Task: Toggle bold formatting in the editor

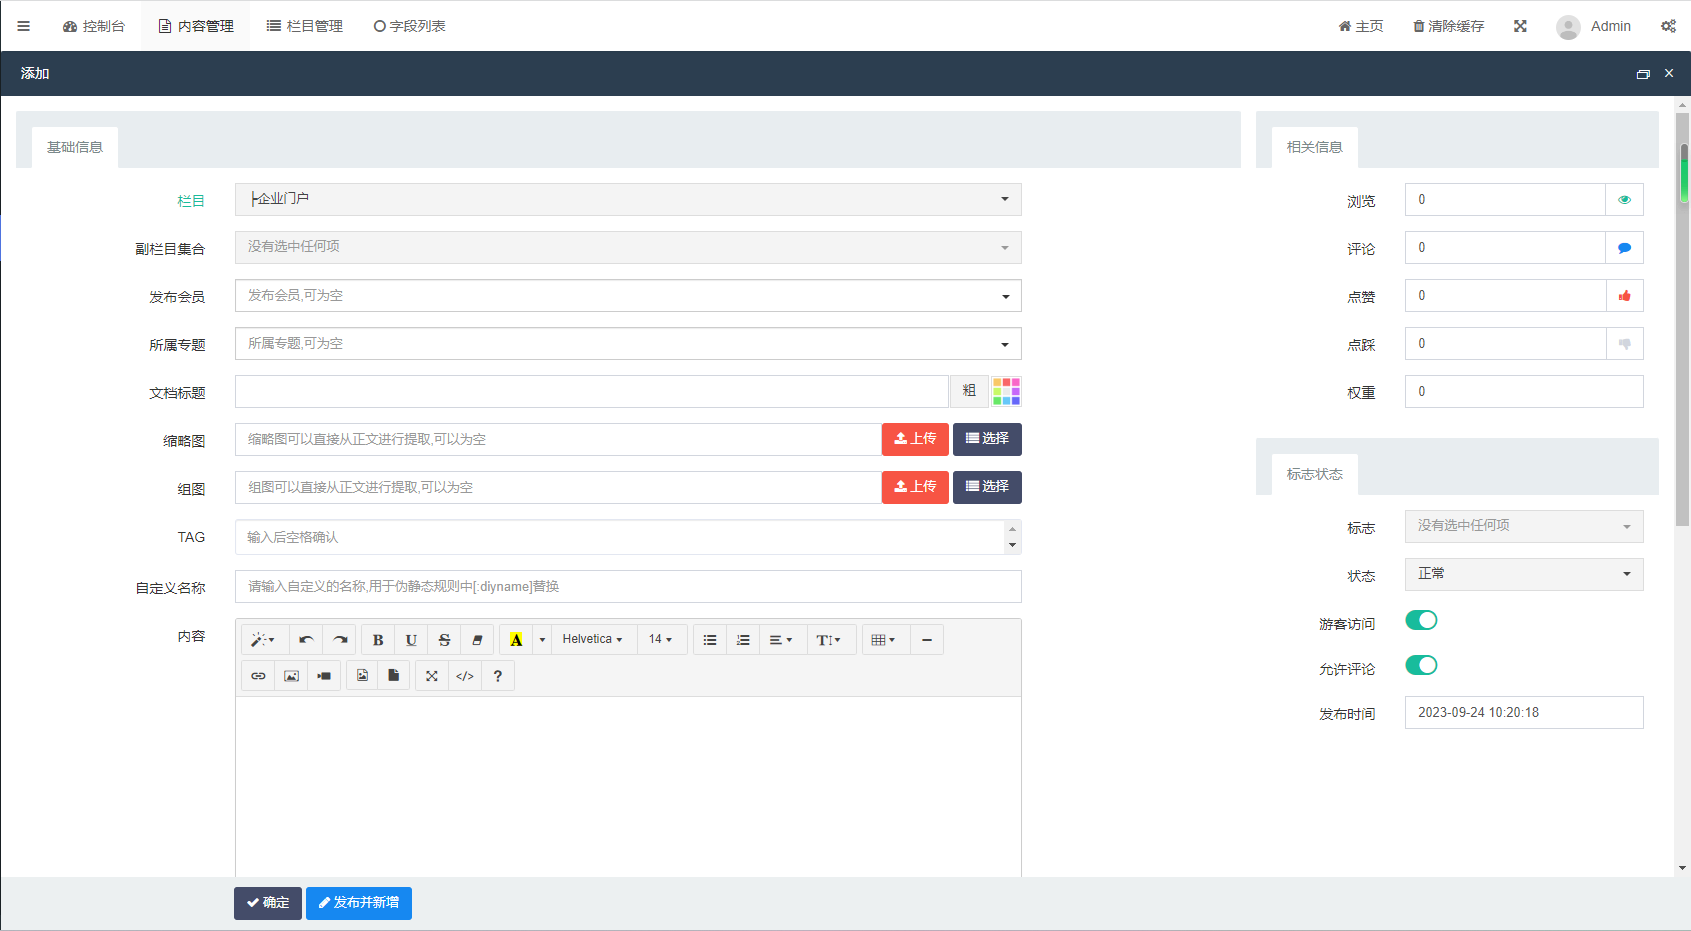Action: pos(378,640)
